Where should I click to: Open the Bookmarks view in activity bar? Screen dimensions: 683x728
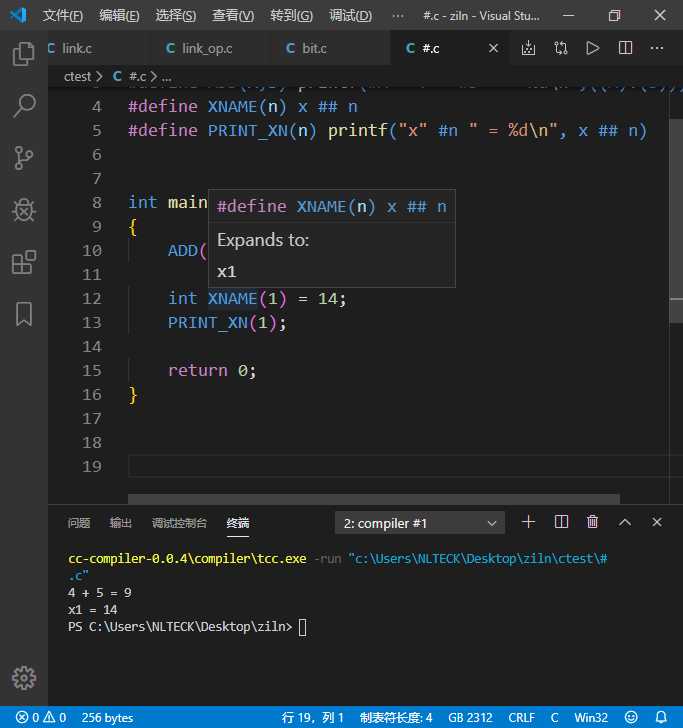pyautogui.click(x=24, y=314)
